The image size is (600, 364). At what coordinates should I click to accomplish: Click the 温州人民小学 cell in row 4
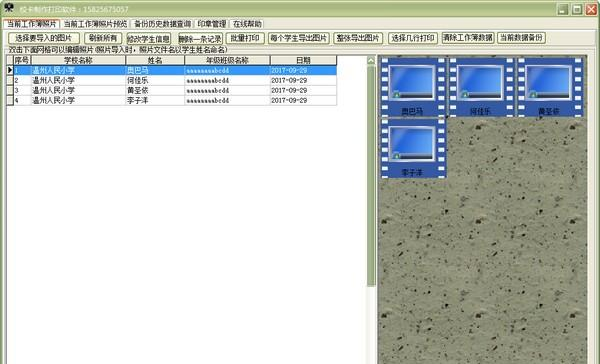coord(78,100)
